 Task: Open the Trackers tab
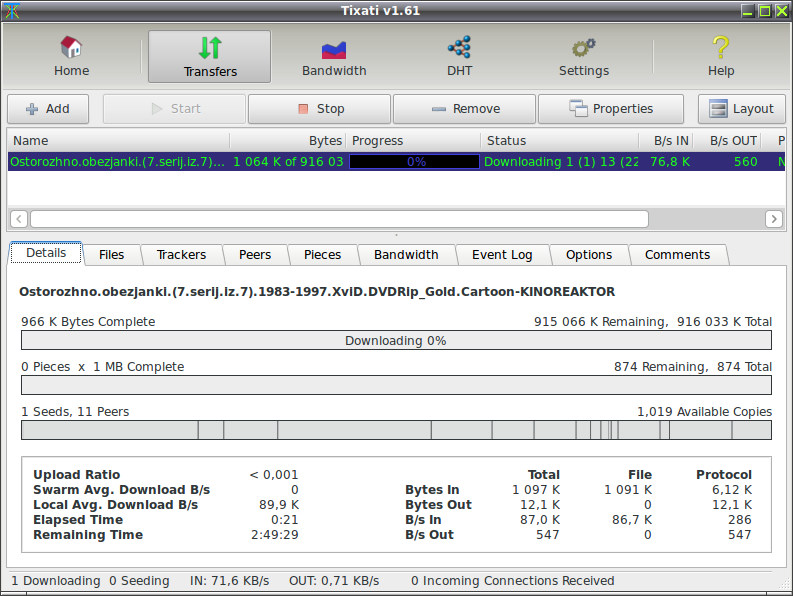pyautogui.click(x=181, y=254)
